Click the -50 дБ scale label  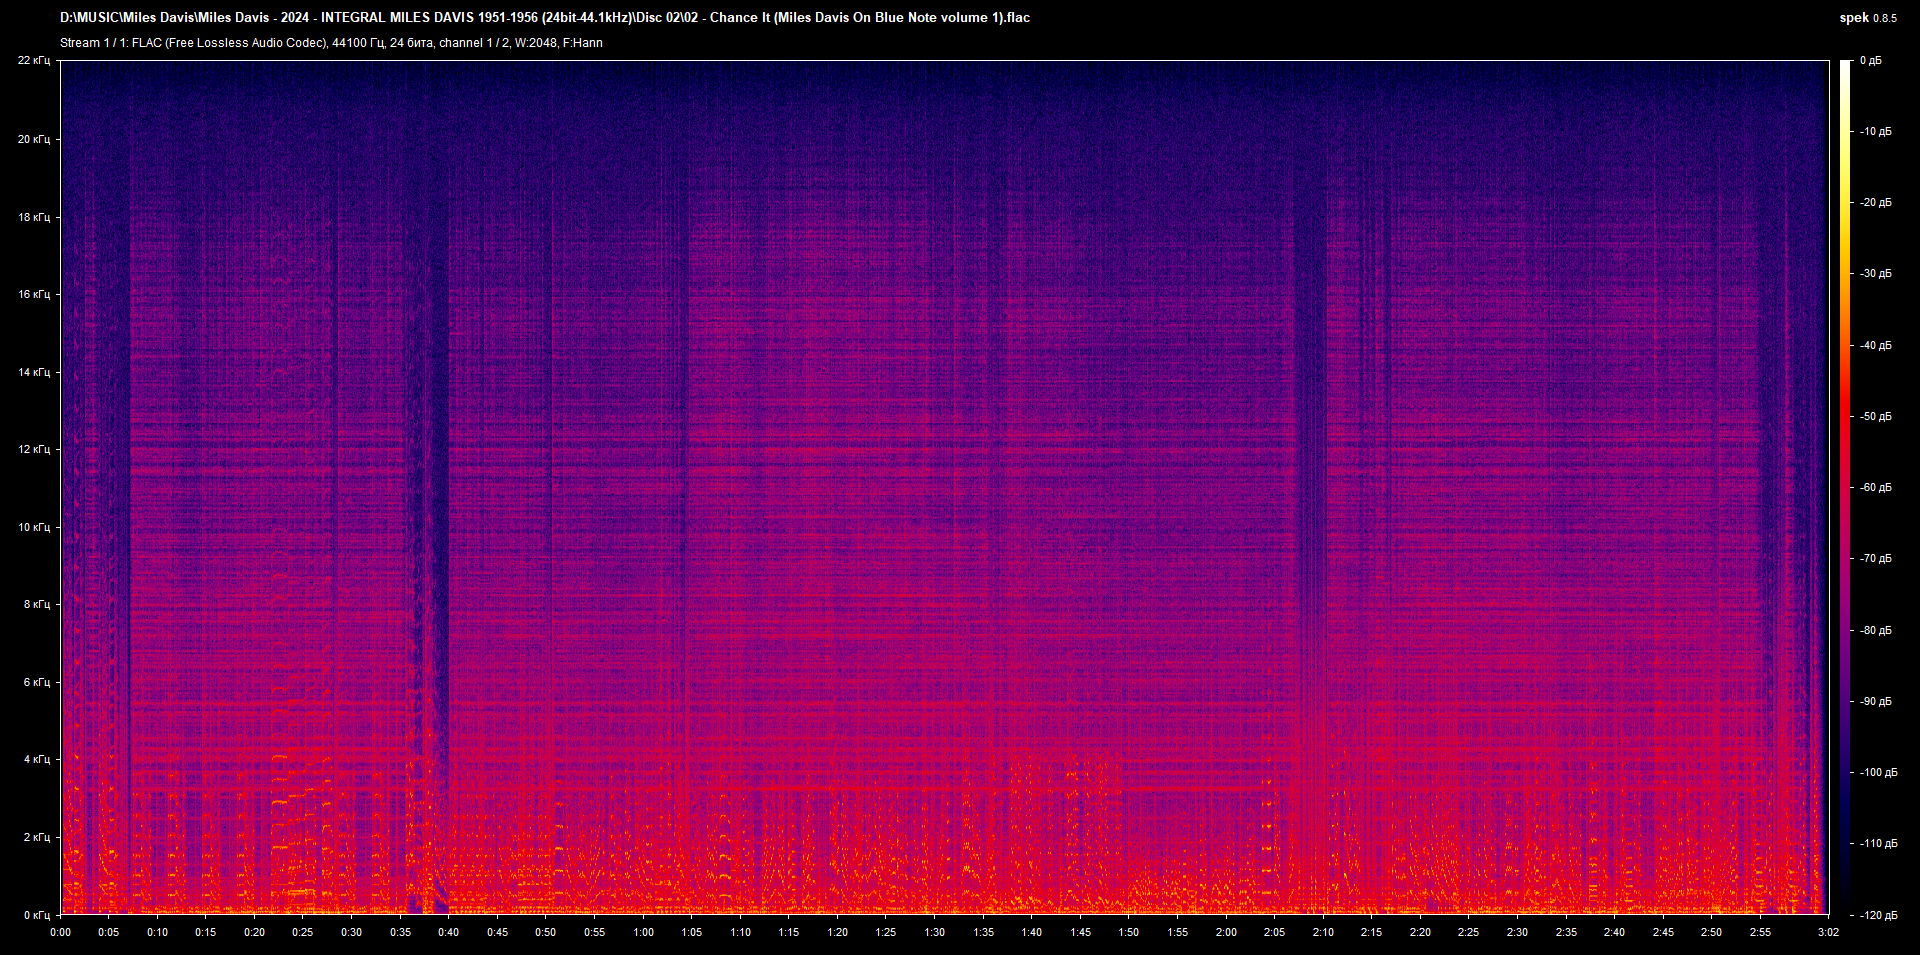(1876, 417)
